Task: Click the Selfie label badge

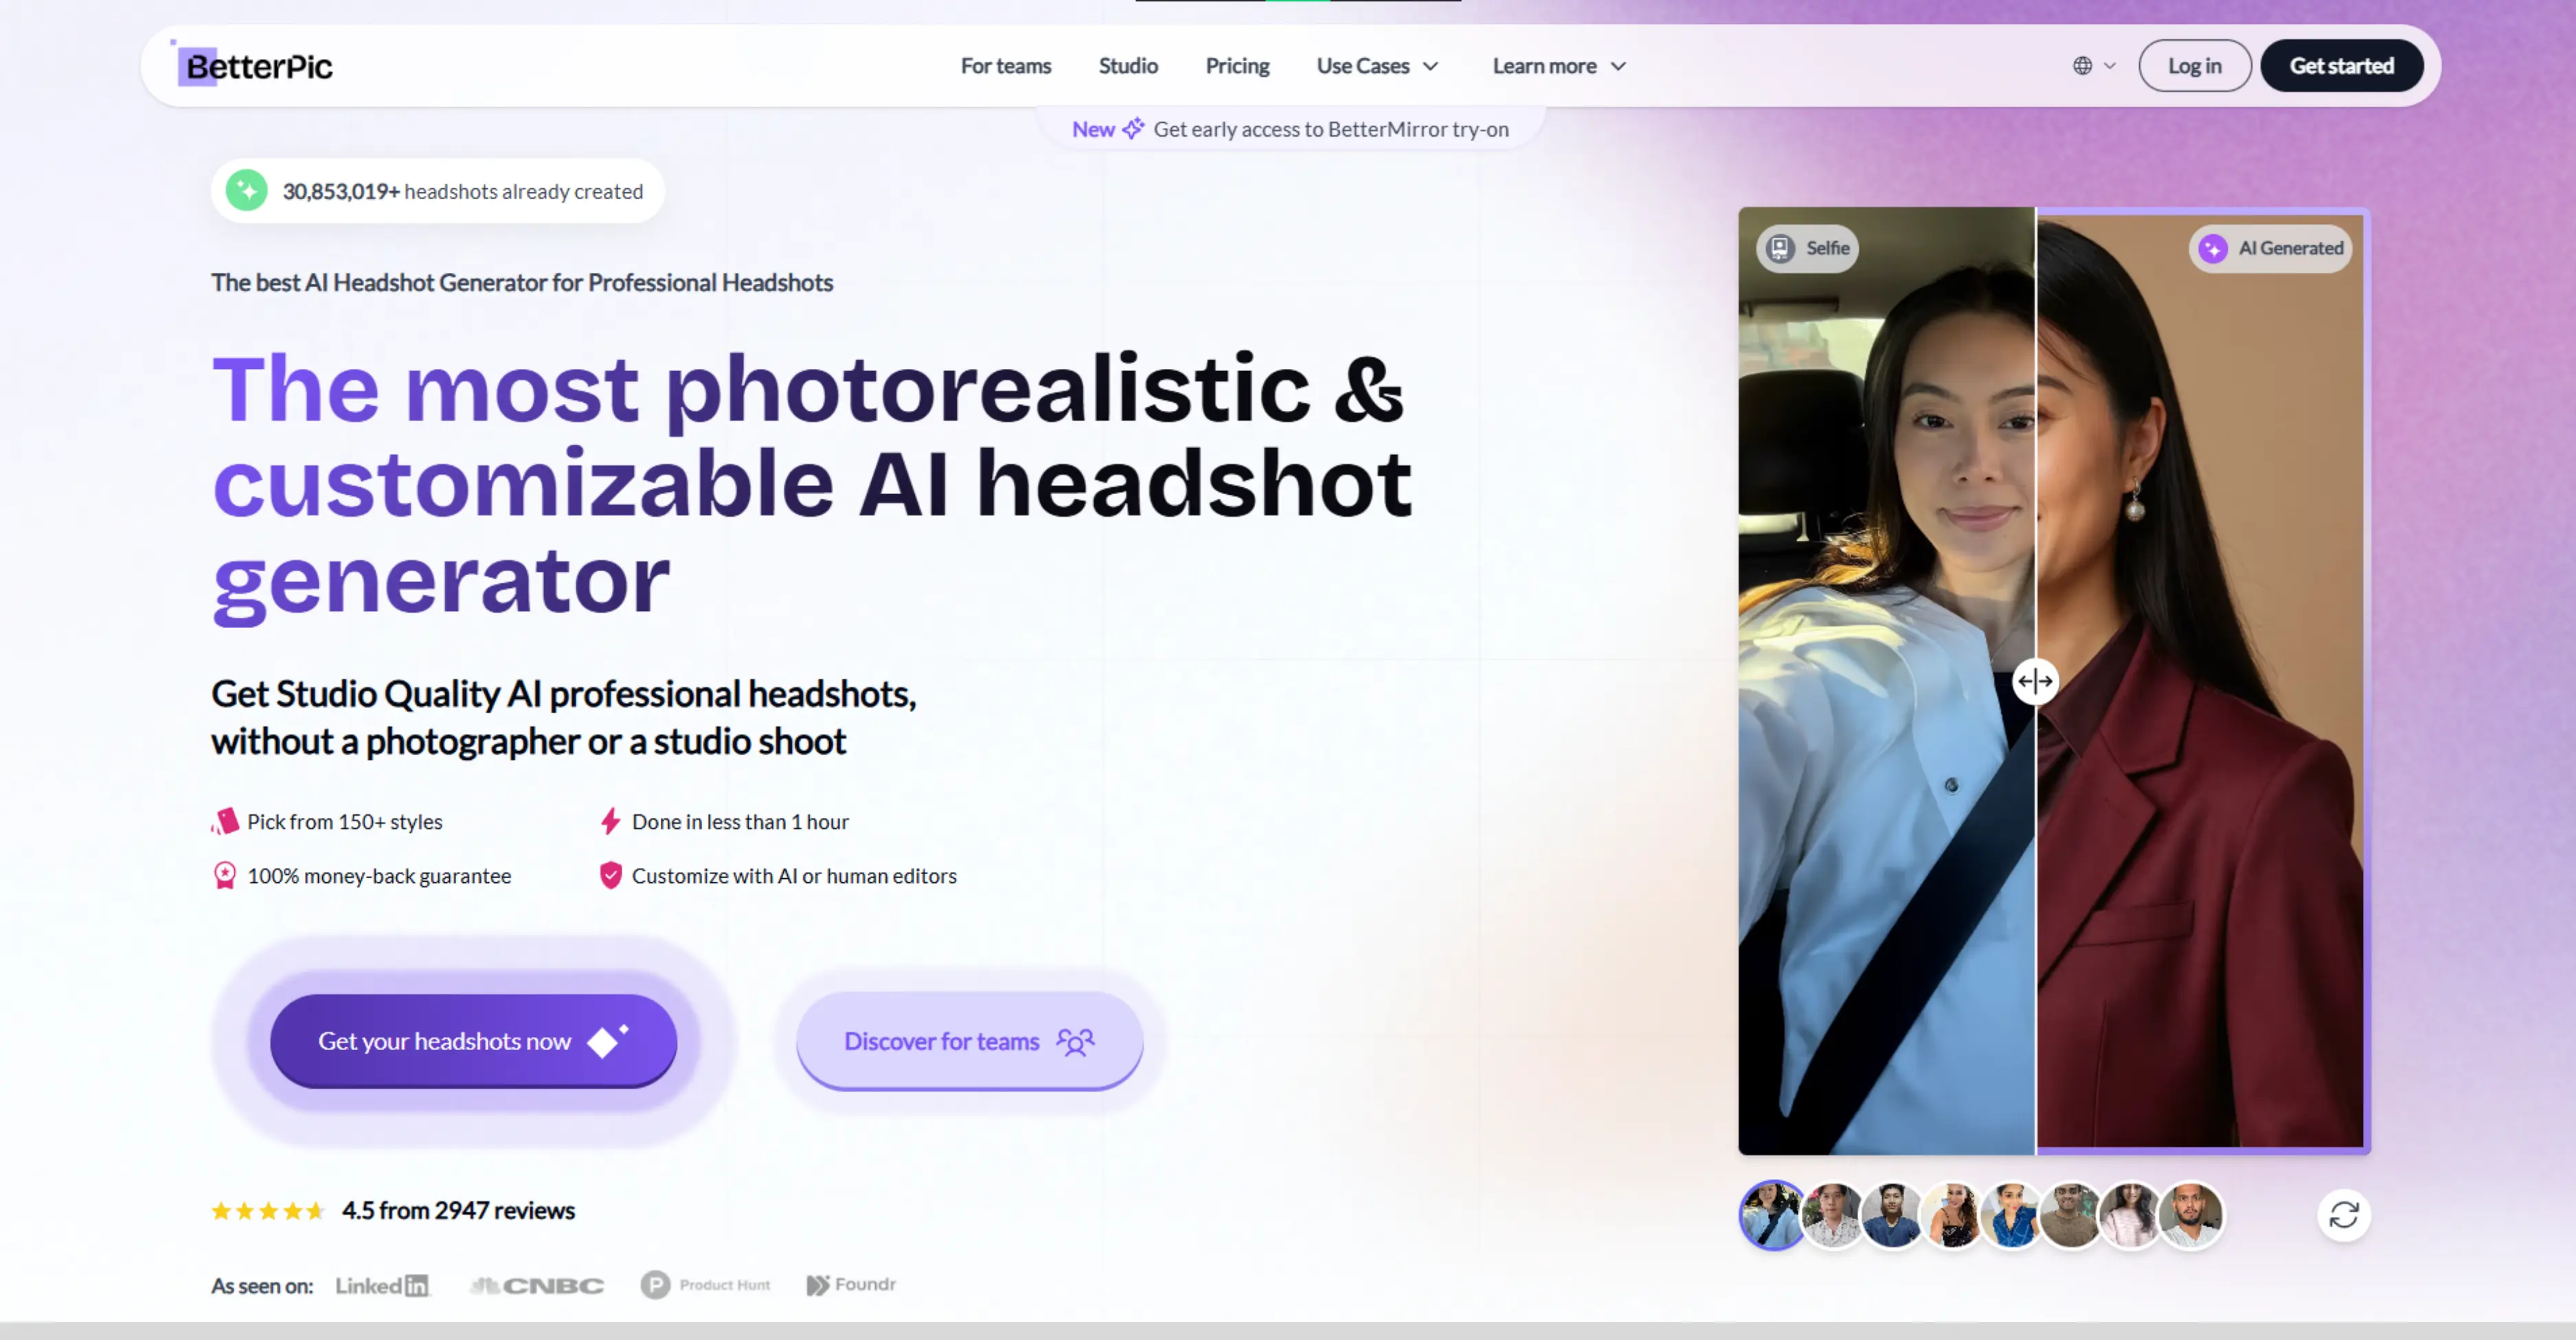Action: tap(1807, 248)
